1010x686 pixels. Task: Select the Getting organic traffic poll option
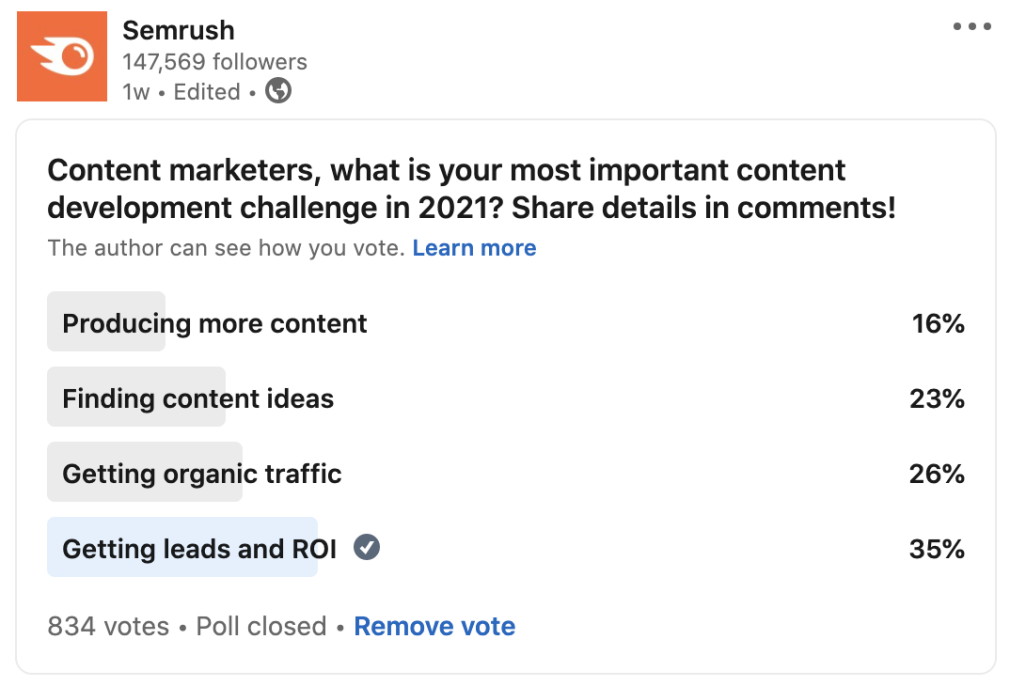[202, 473]
